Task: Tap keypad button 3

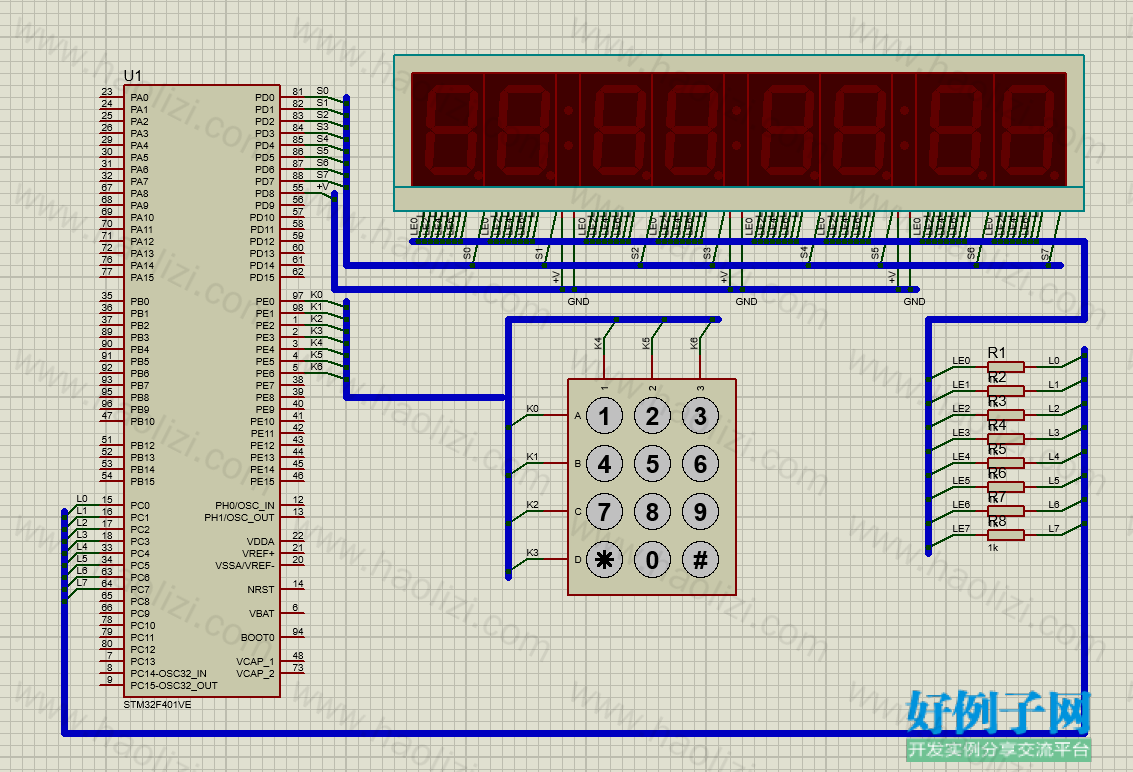Action: pyautogui.click(x=700, y=416)
